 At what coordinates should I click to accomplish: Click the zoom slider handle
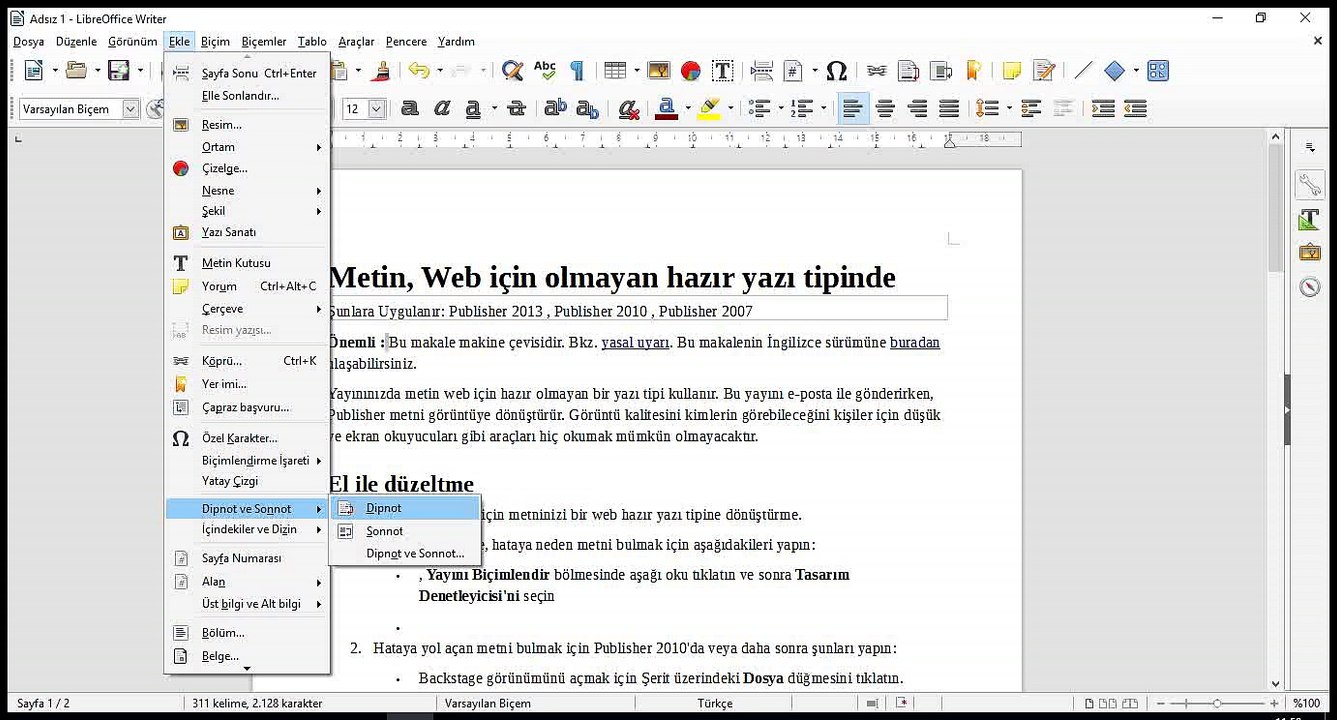(x=1217, y=703)
